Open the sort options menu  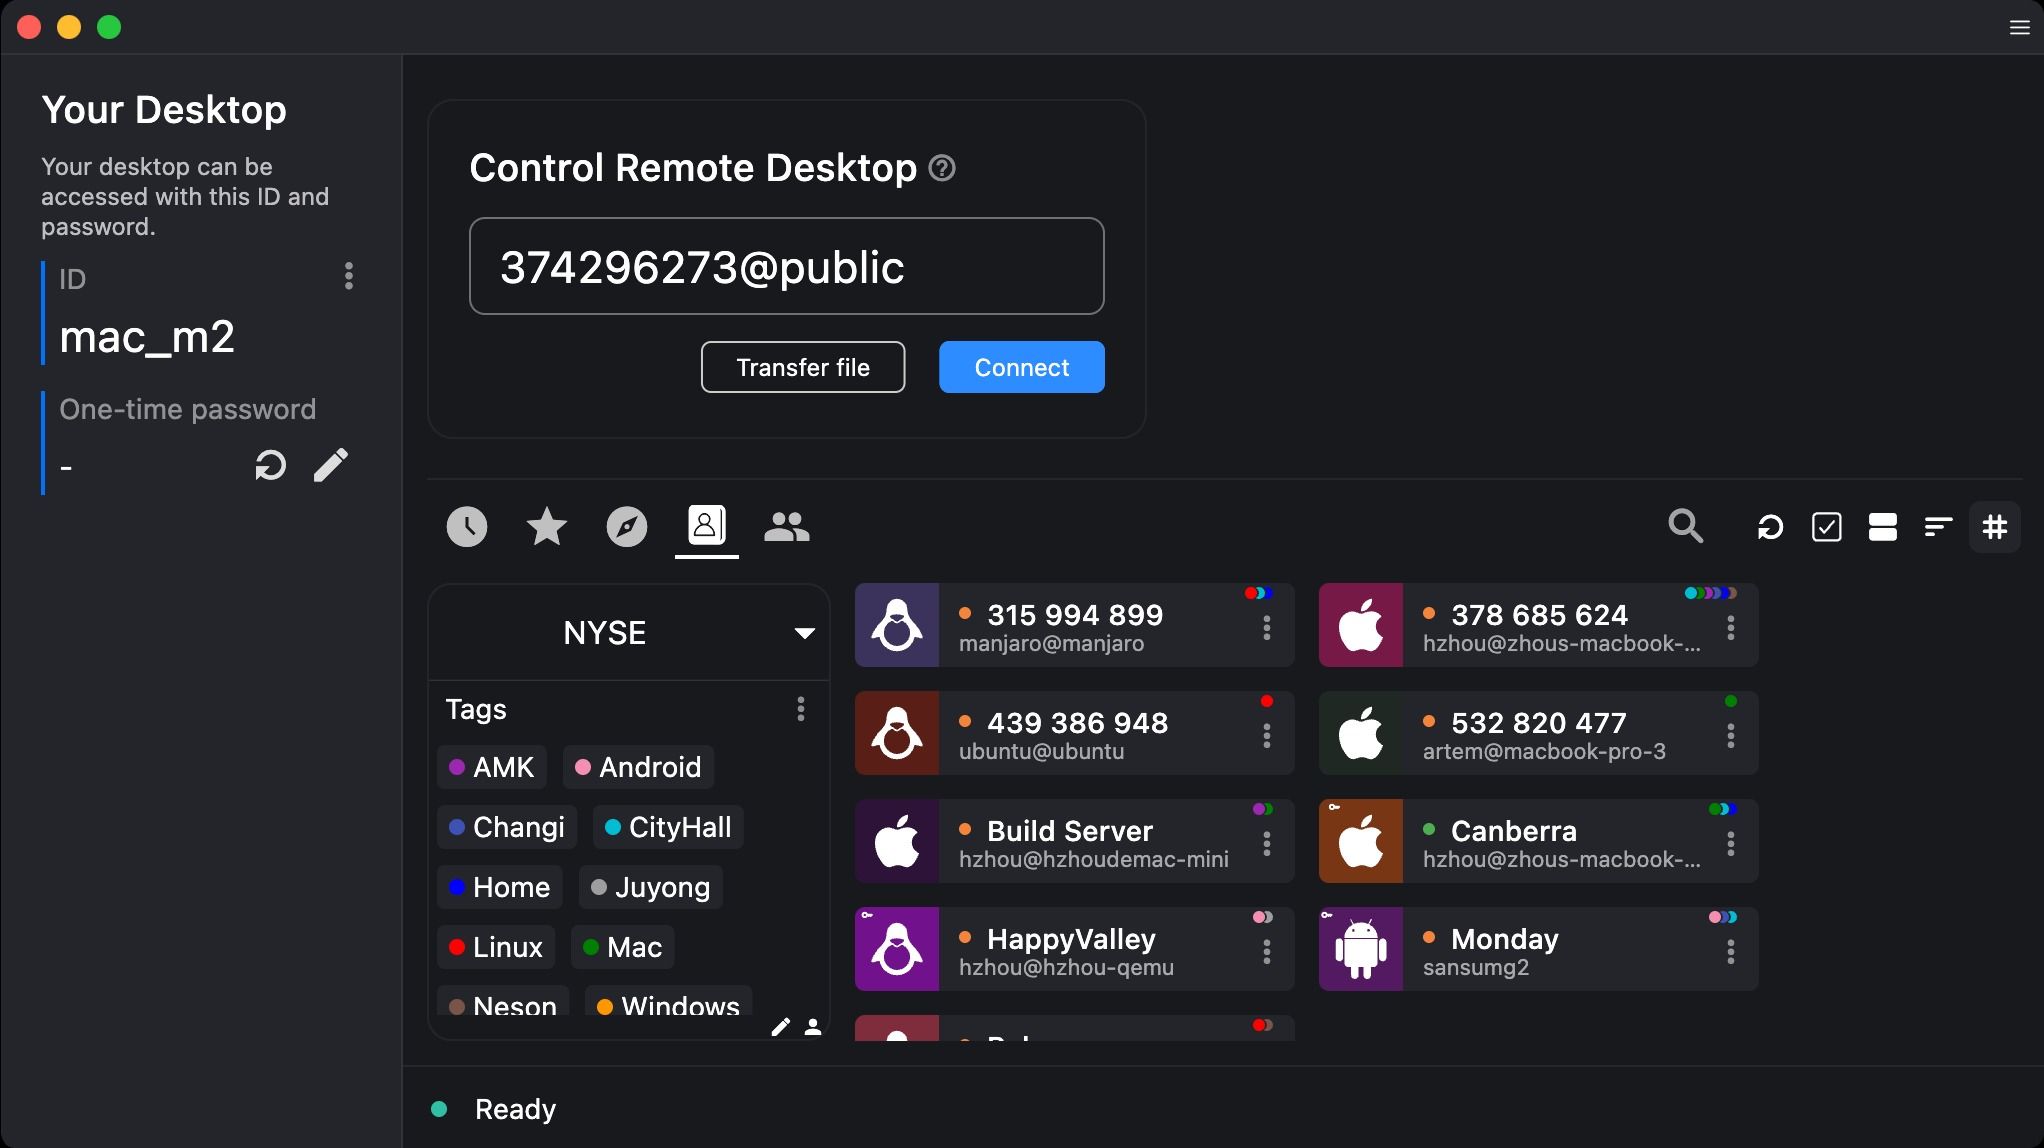click(1938, 527)
